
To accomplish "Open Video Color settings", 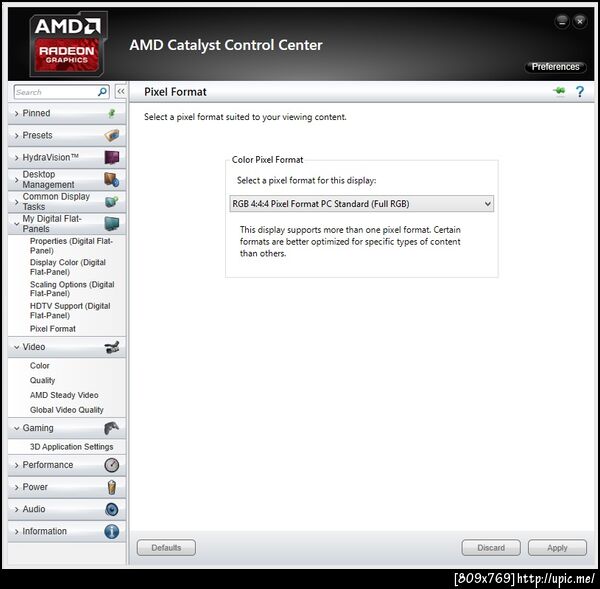I will tap(40, 366).
